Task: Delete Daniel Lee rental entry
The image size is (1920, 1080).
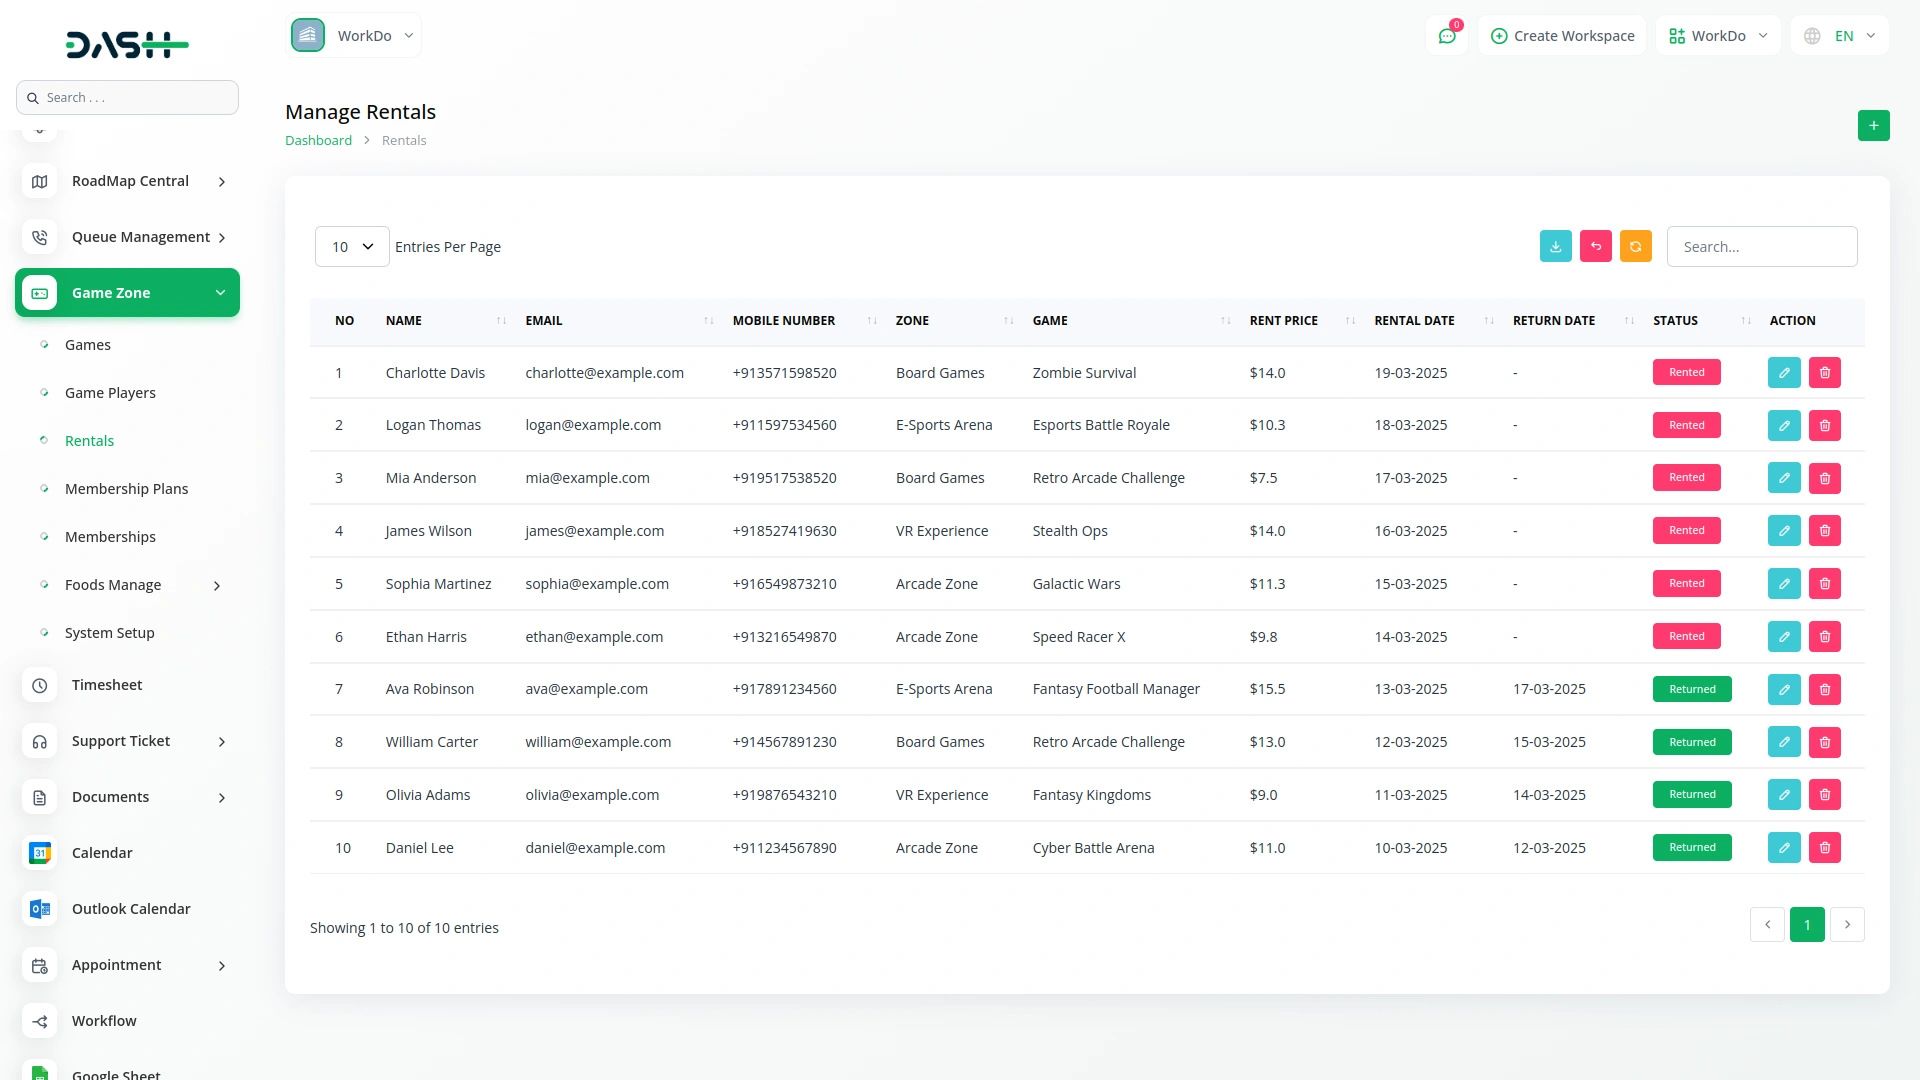Action: 1824,848
